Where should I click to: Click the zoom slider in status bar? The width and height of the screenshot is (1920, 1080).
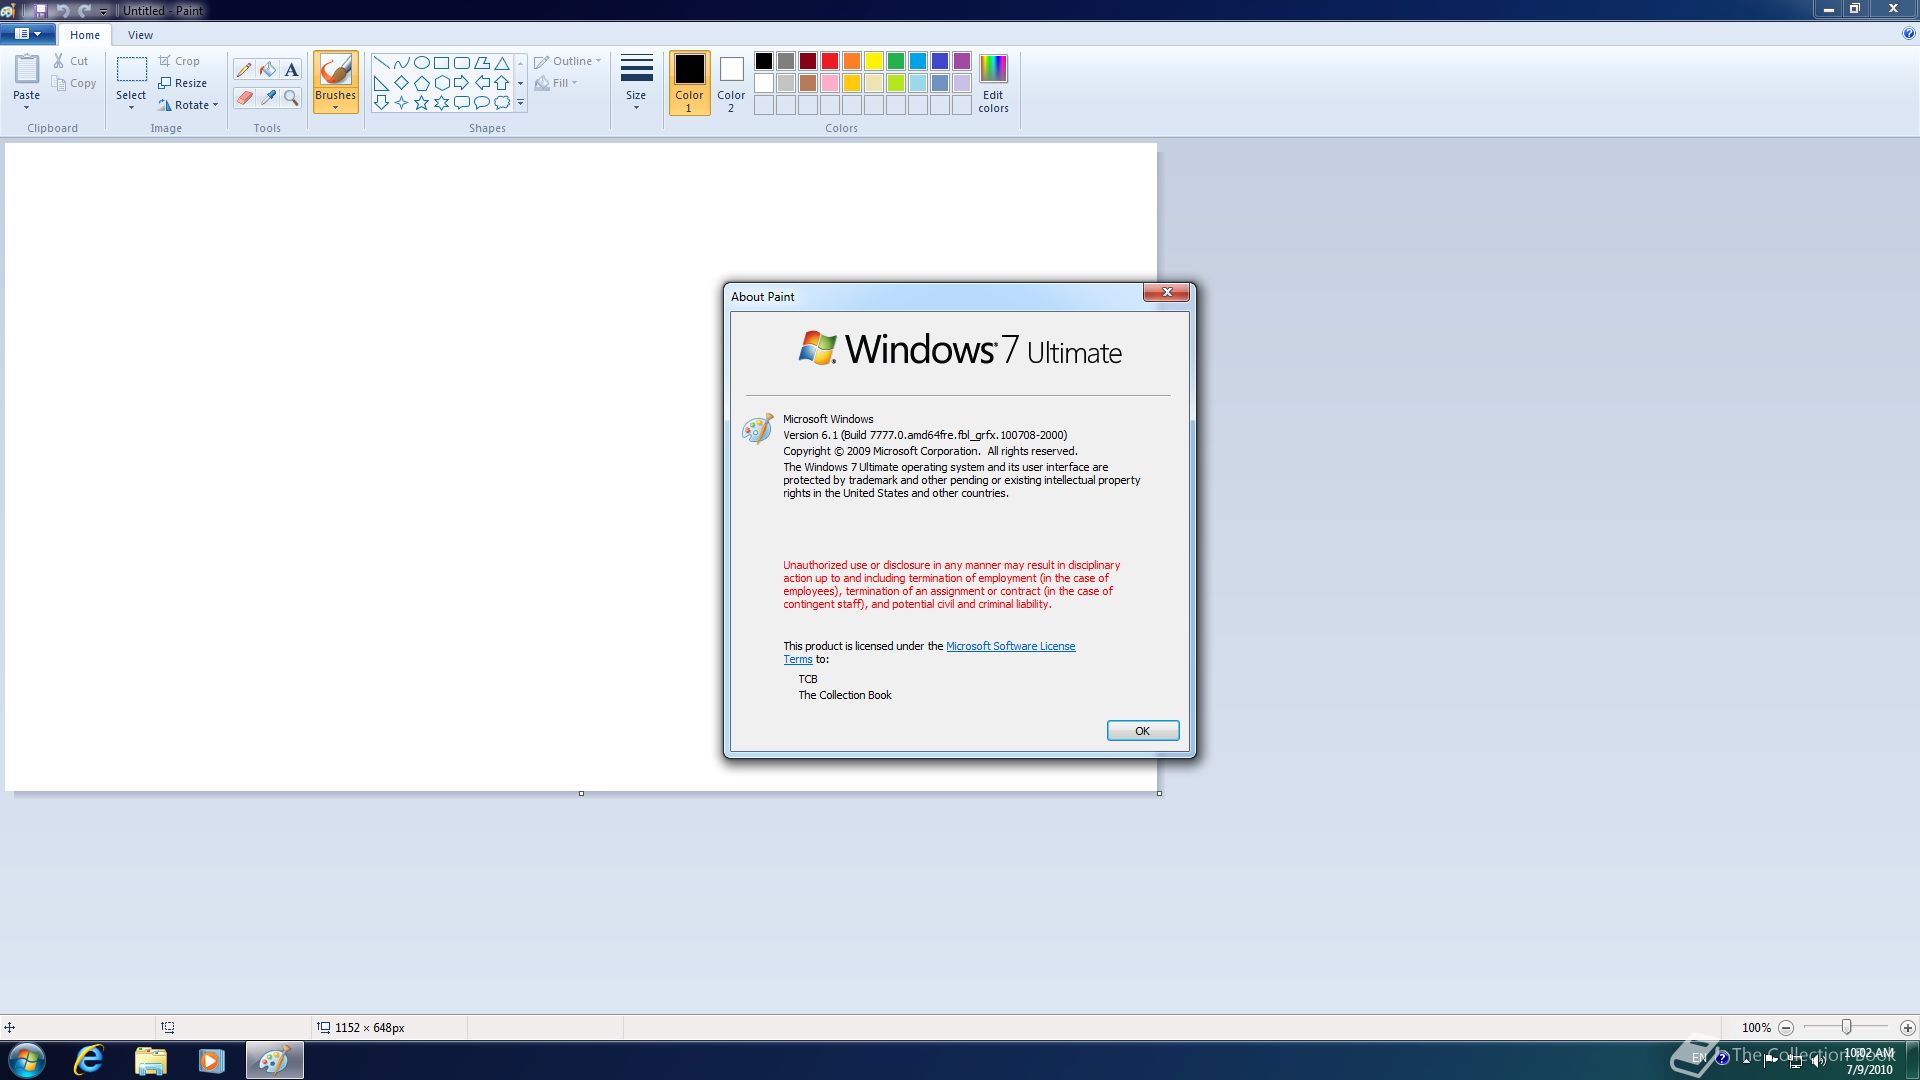coord(1846,1027)
